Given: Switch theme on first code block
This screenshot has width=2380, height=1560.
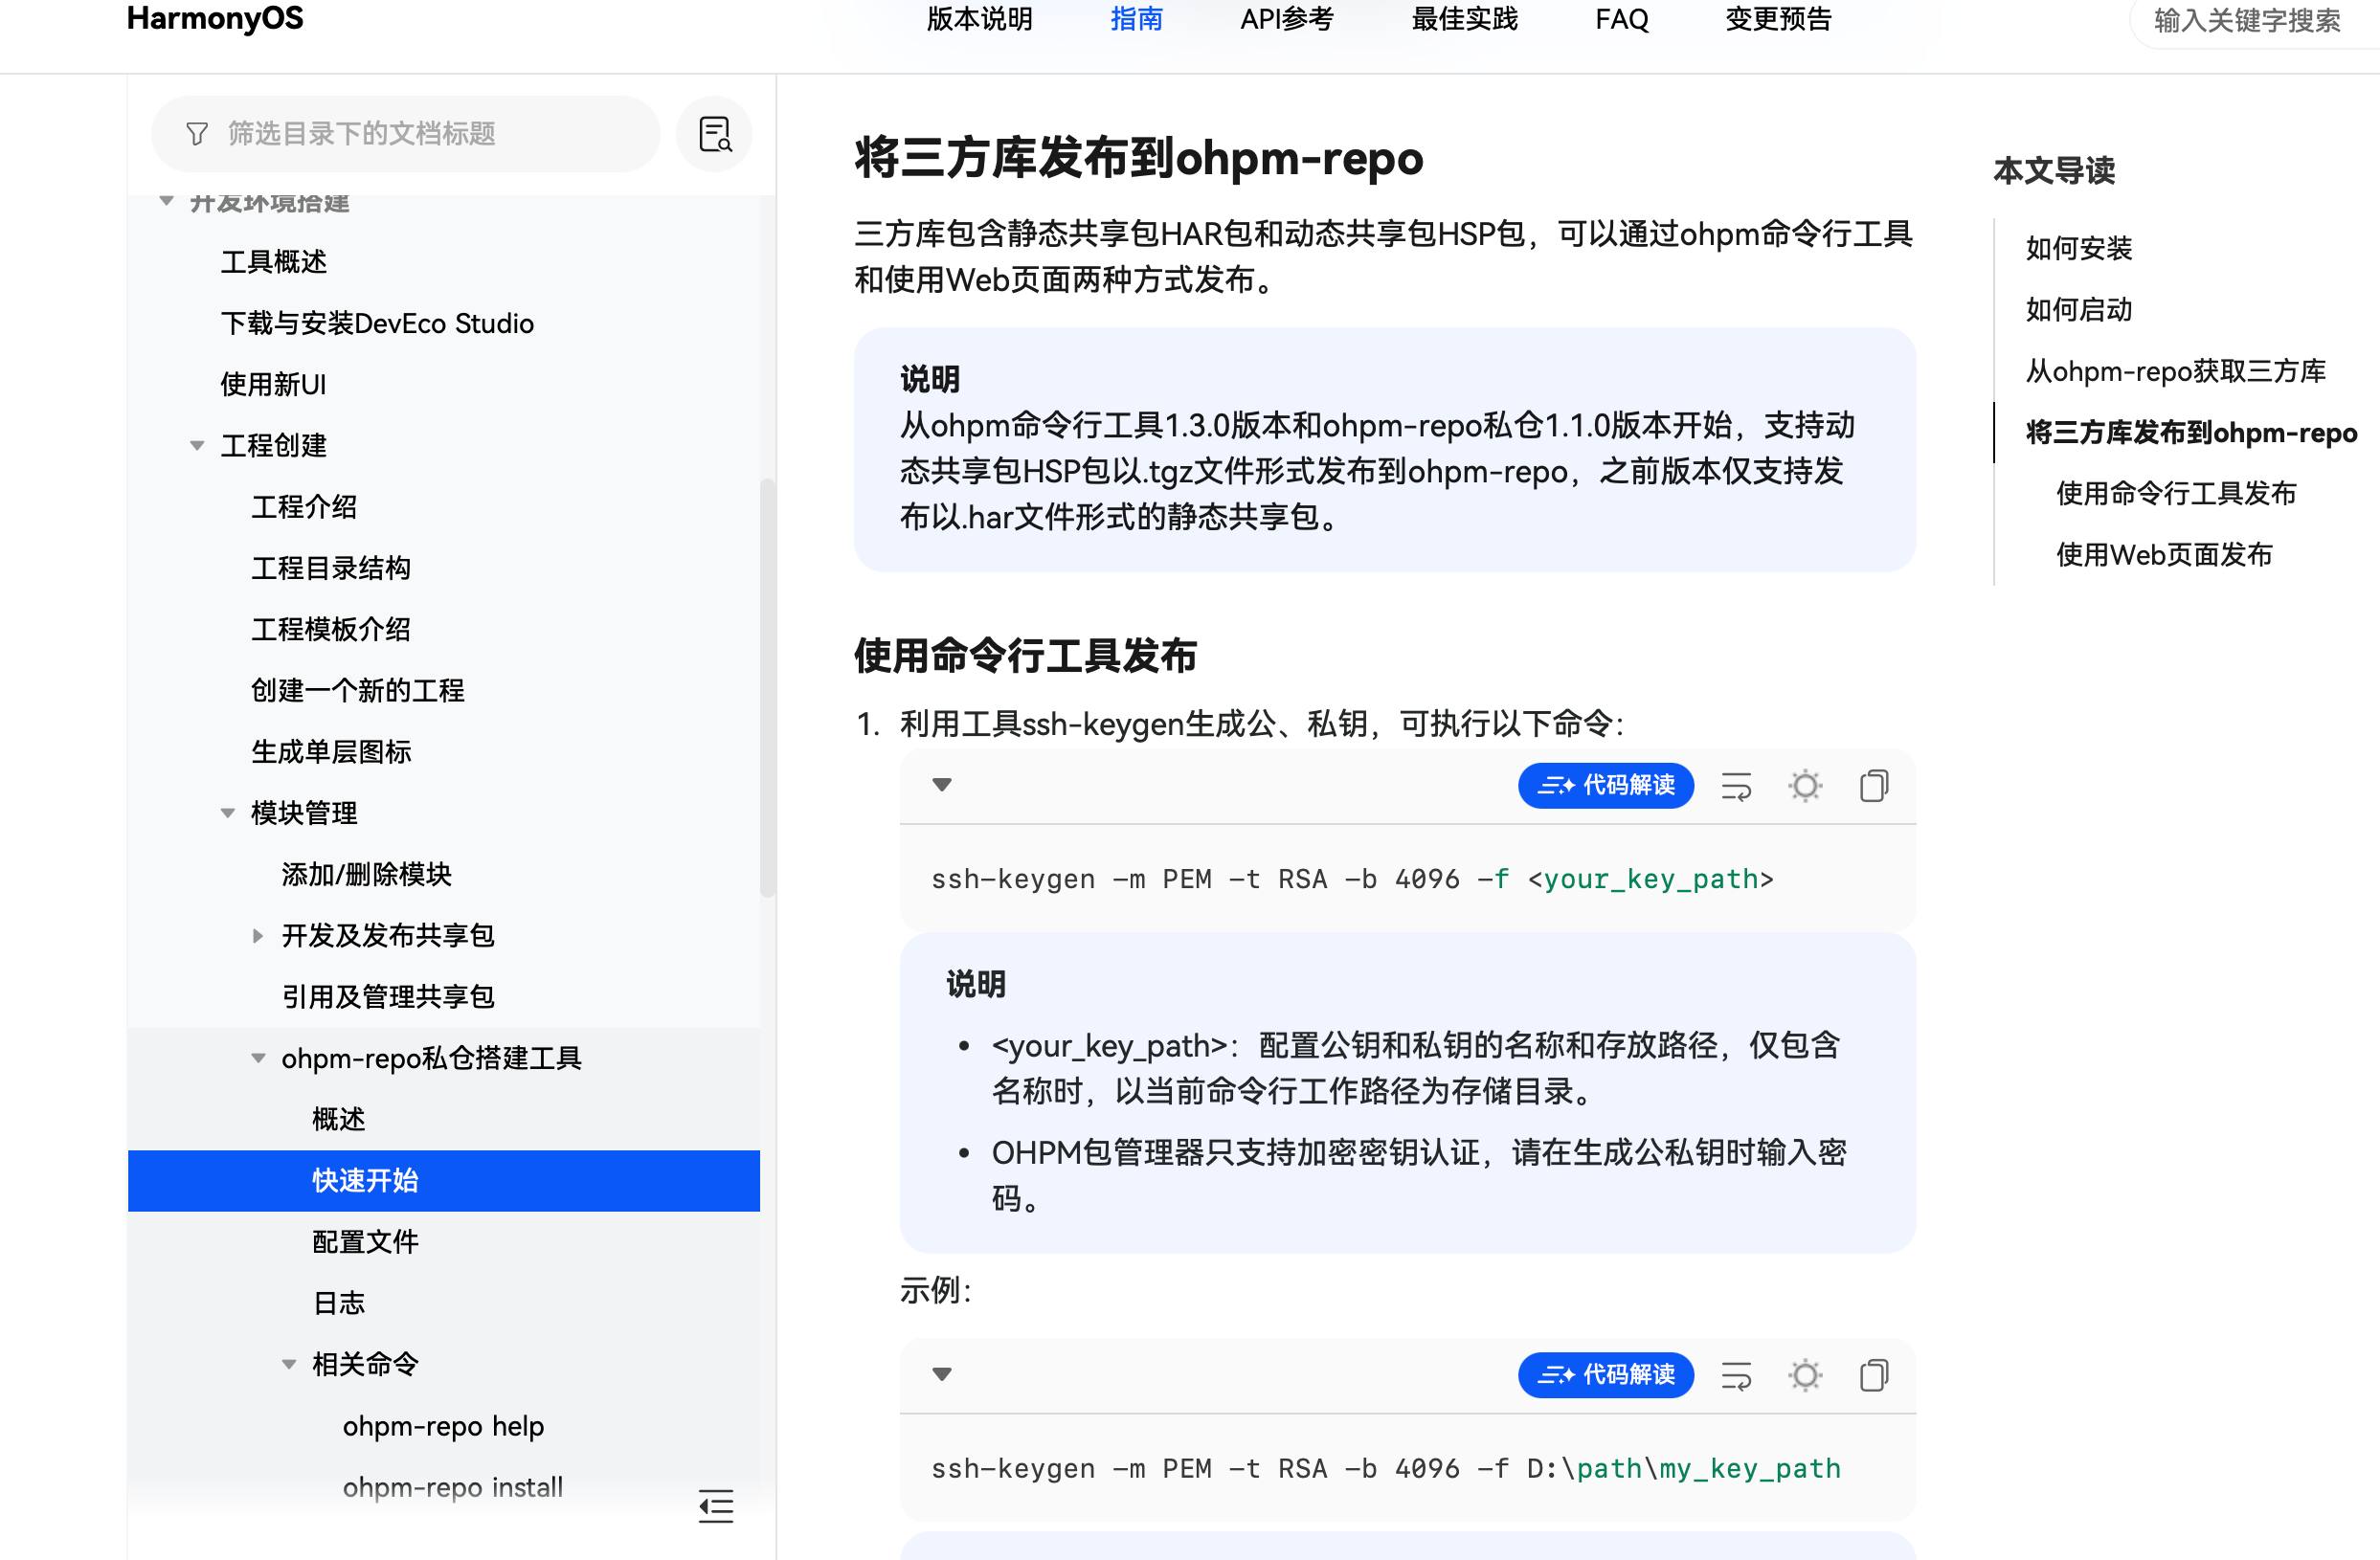Looking at the screenshot, I should (1804, 786).
